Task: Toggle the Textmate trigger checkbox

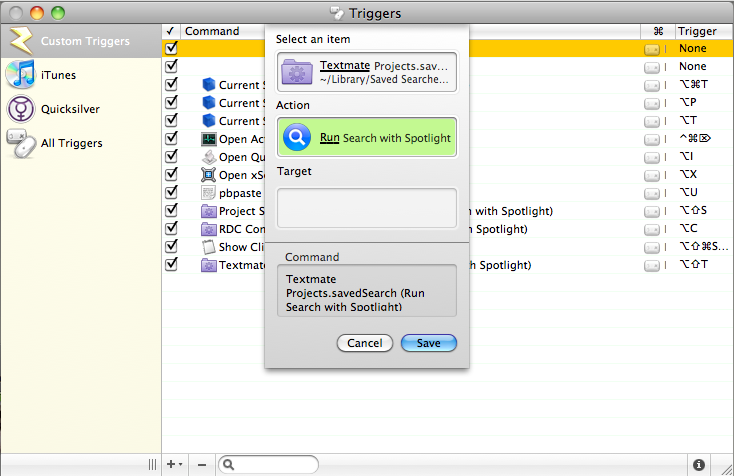Action: [x=171, y=264]
